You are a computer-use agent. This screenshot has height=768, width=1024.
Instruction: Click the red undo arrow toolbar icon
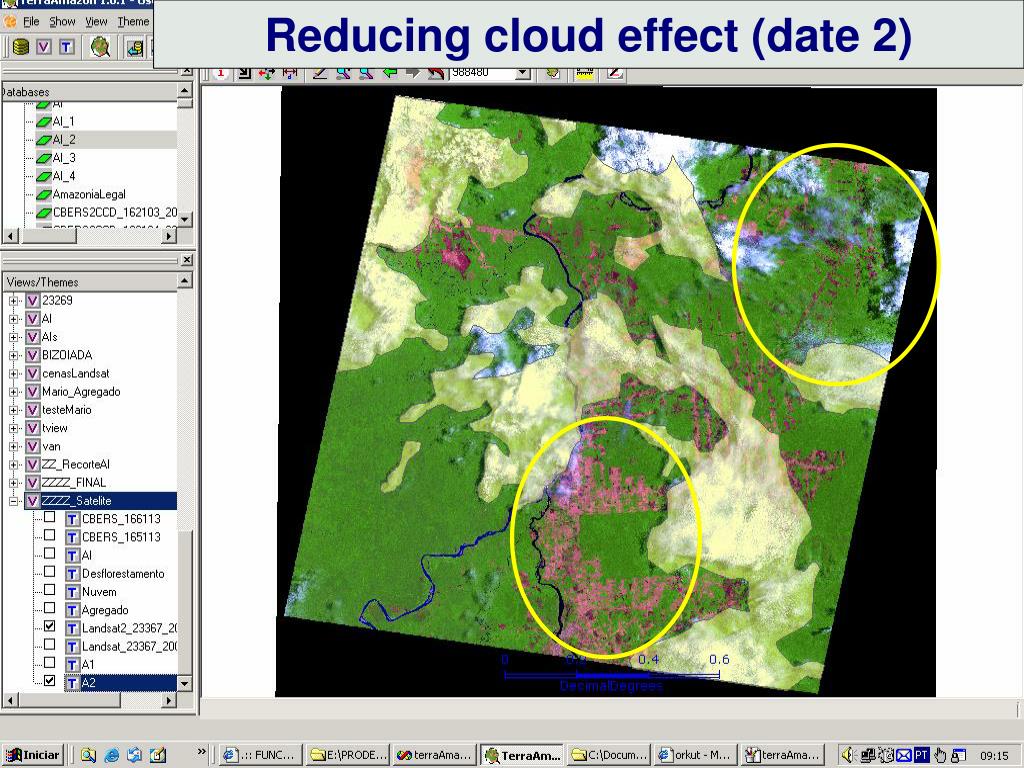[x=436, y=73]
